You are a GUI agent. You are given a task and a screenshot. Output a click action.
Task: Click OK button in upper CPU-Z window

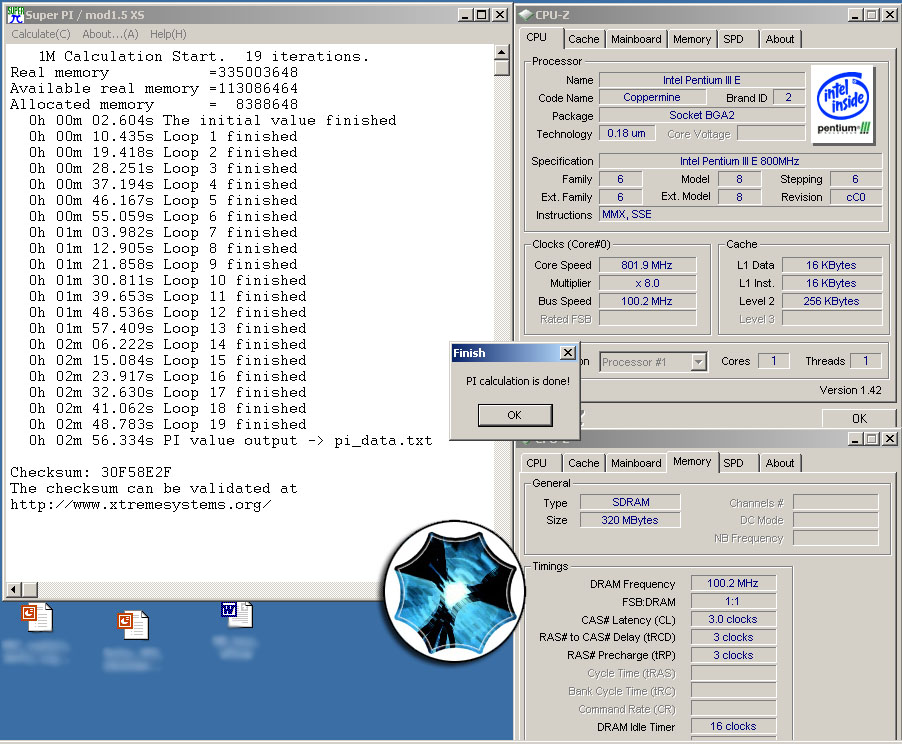[x=859, y=418]
